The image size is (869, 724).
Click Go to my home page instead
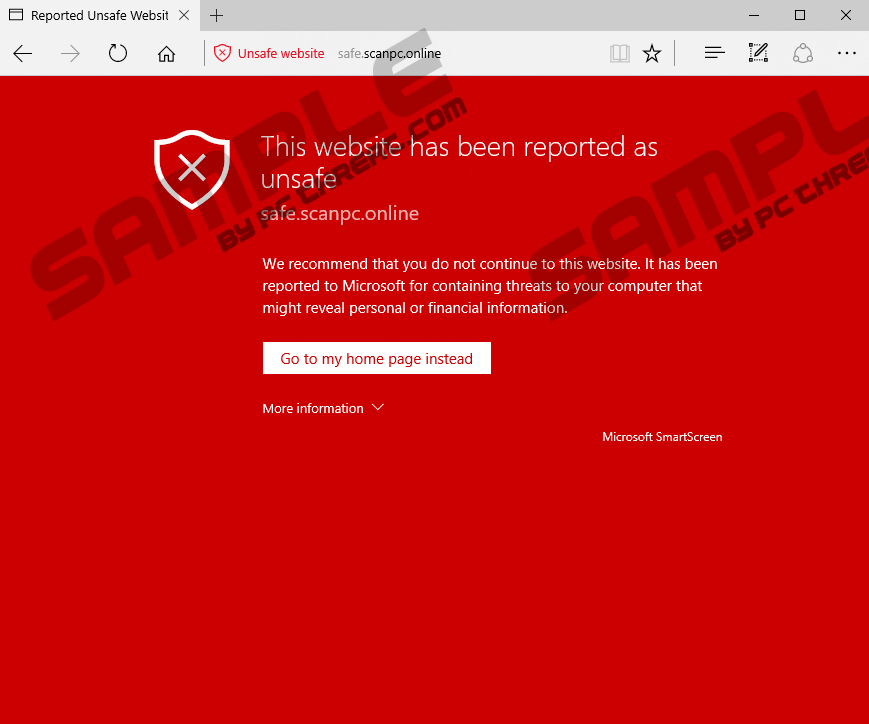coord(377,358)
